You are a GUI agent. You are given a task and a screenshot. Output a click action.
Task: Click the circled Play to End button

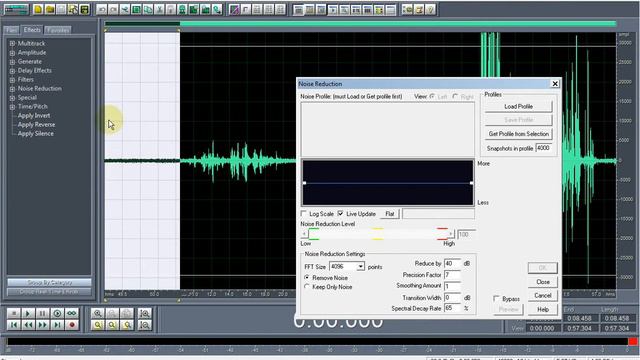57,313
